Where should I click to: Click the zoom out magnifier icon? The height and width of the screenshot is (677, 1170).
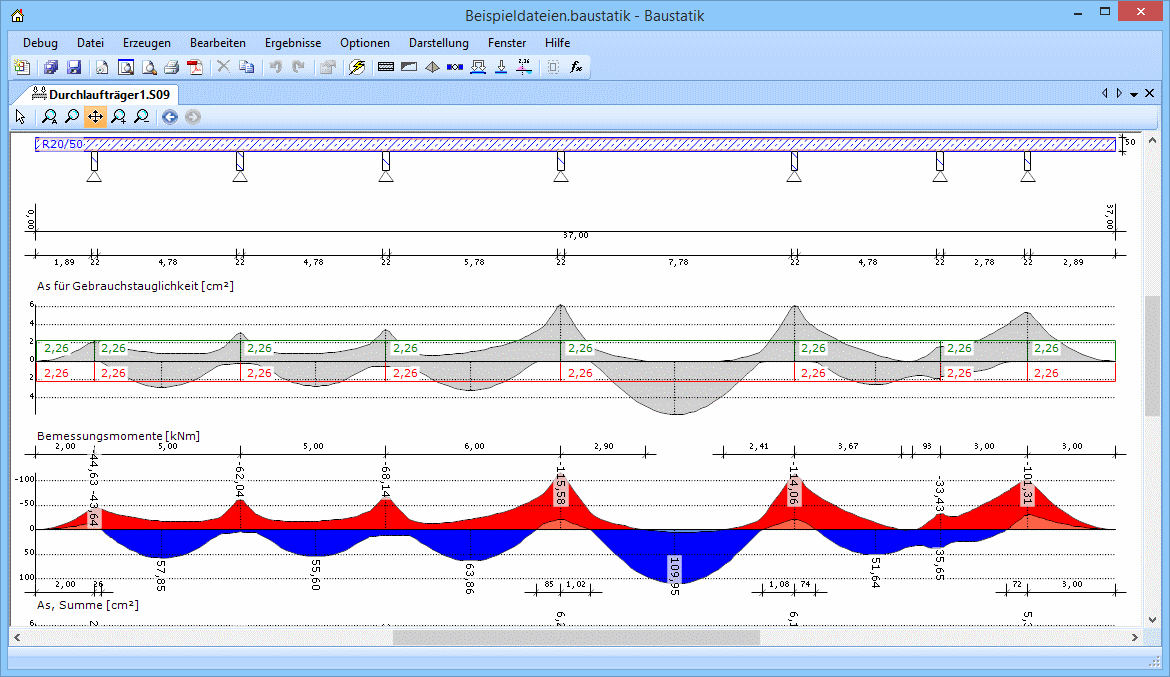pos(142,117)
